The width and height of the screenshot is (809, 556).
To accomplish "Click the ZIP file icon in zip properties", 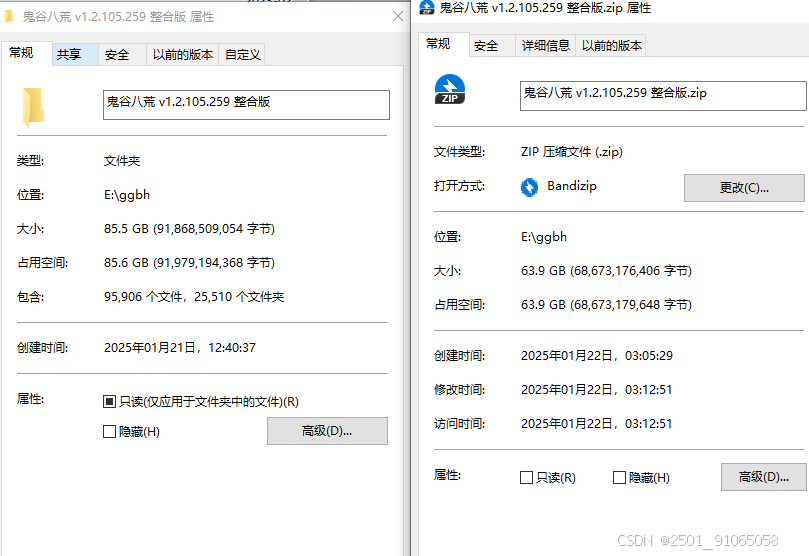I will pos(449,89).
